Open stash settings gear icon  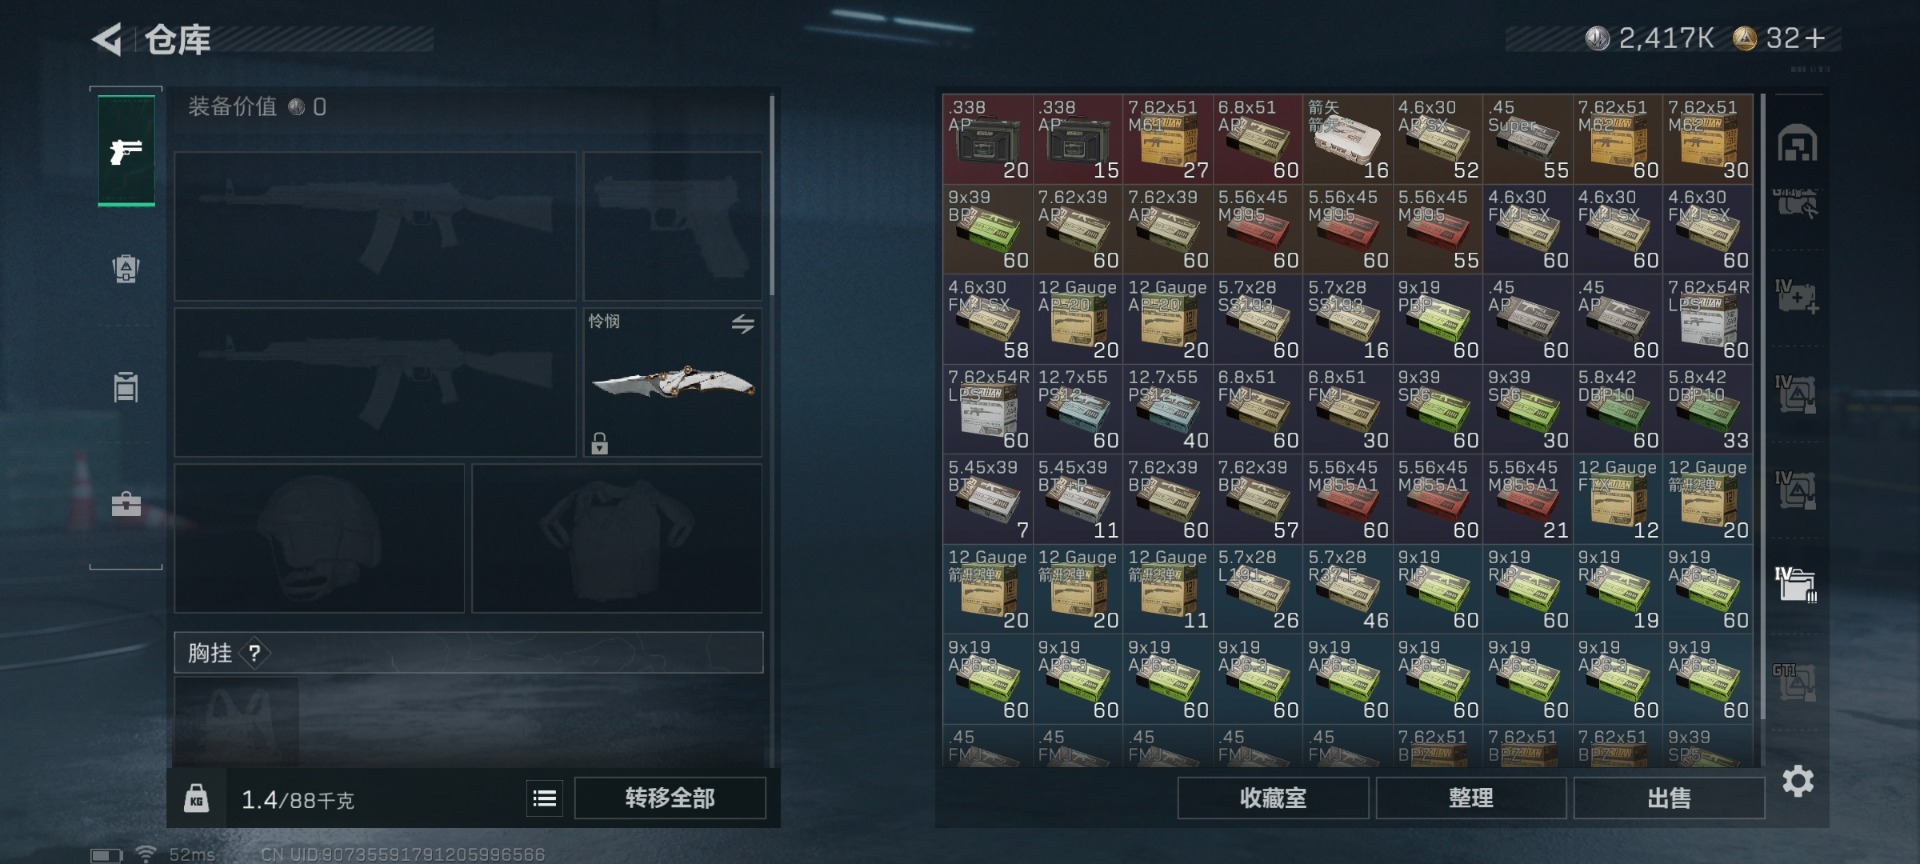[x=1798, y=781]
